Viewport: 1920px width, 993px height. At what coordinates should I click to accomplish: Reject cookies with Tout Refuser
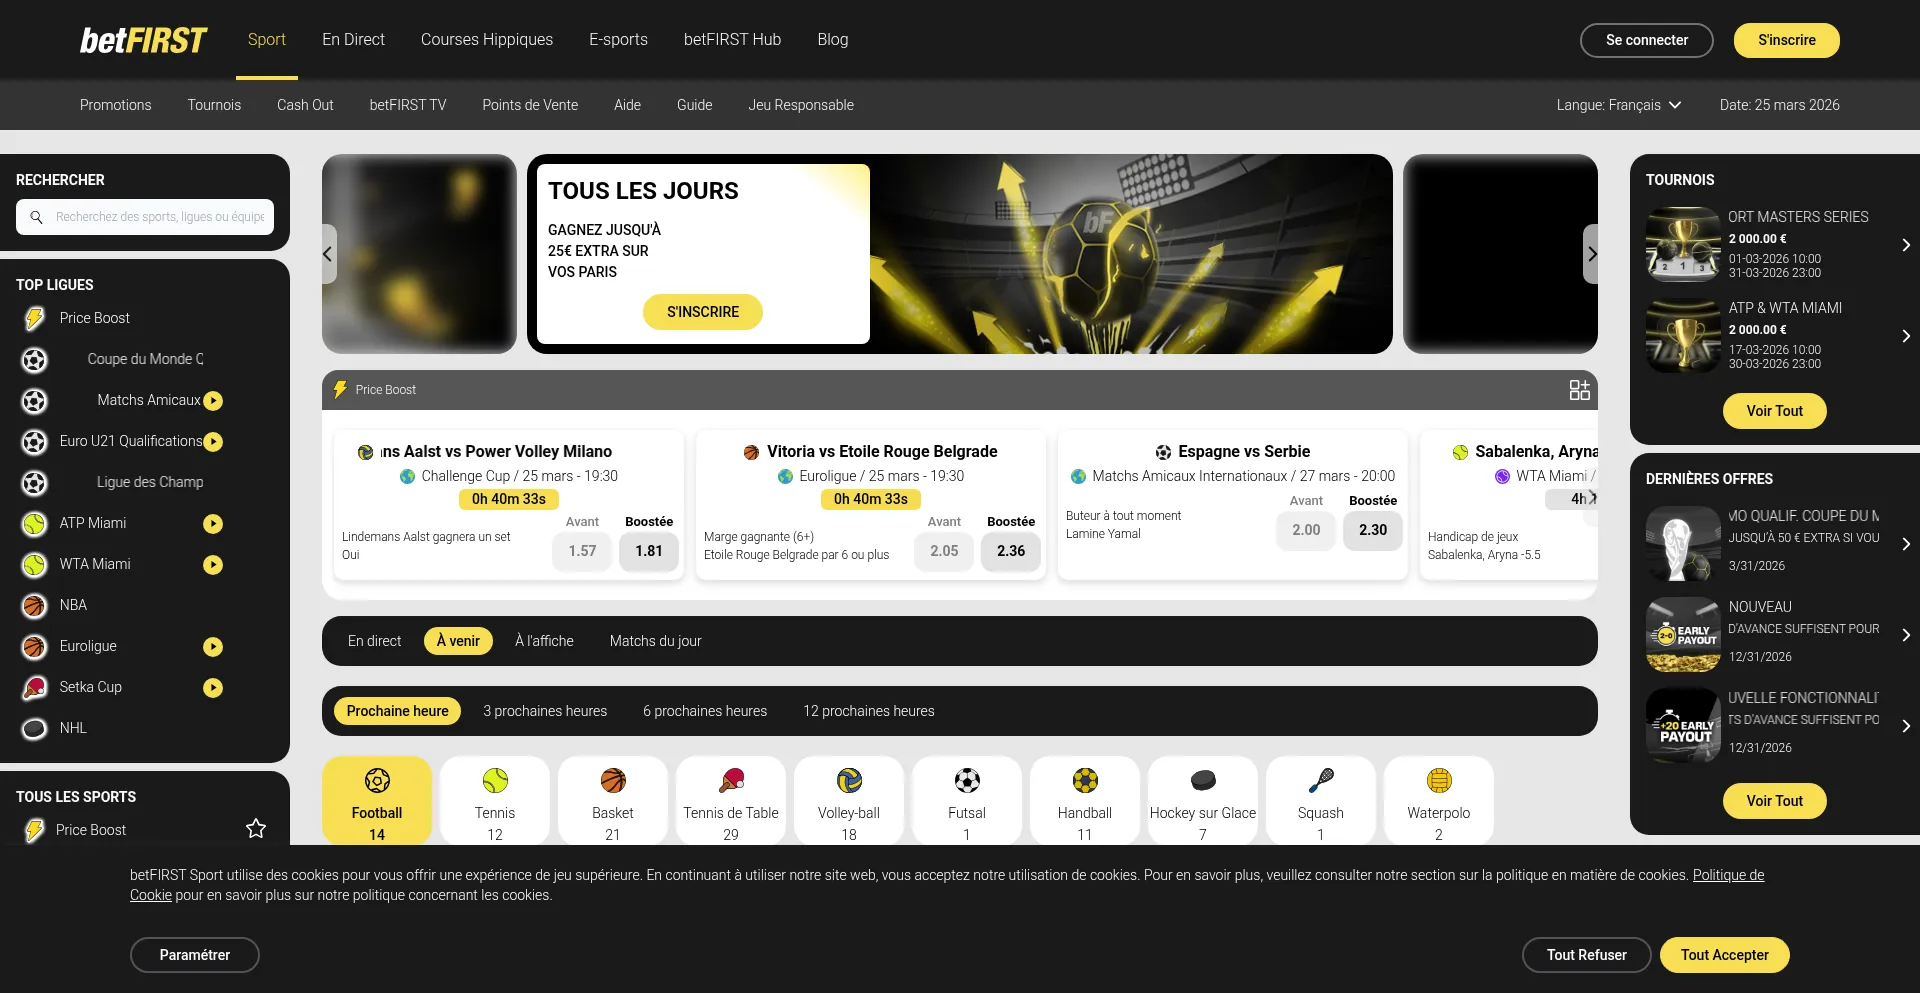pyautogui.click(x=1586, y=955)
